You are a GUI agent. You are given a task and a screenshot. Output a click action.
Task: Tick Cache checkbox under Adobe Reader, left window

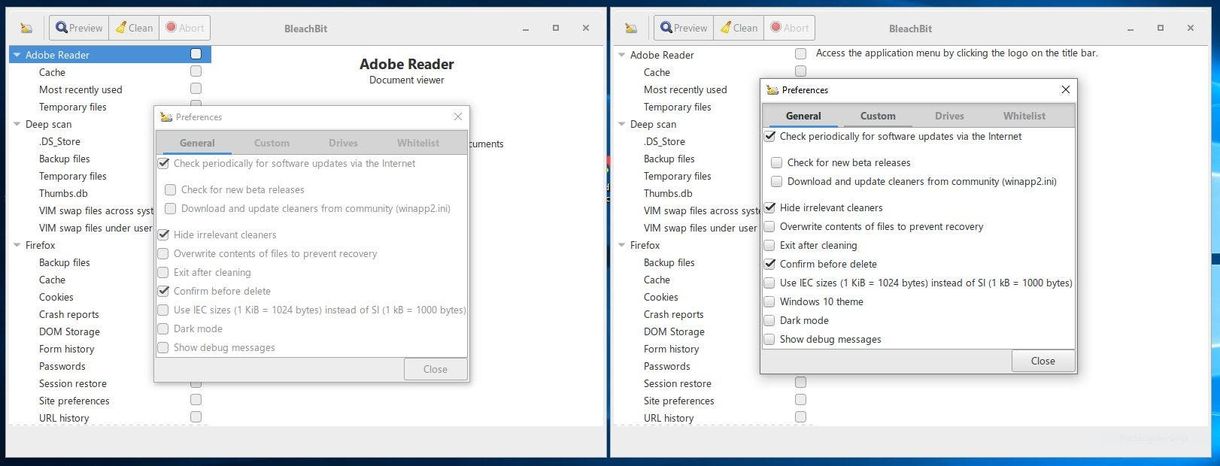click(x=196, y=72)
